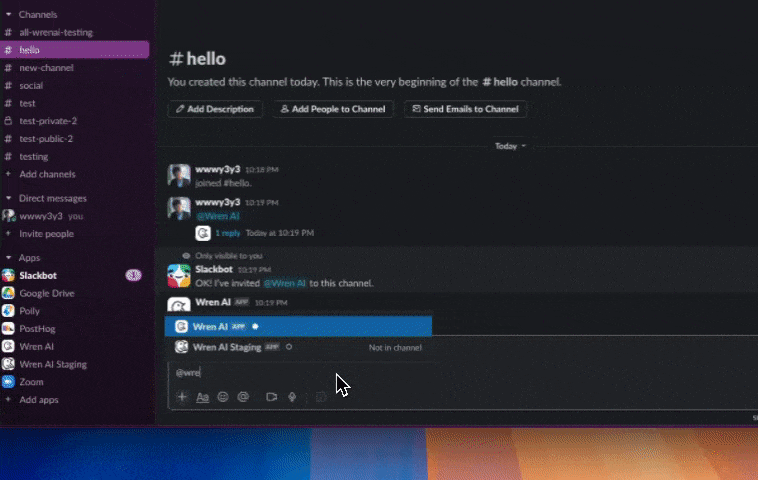Image resolution: width=758 pixels, height=480 pixels.
Task: Open the Zoom app icon
Action: click(8, 382)
